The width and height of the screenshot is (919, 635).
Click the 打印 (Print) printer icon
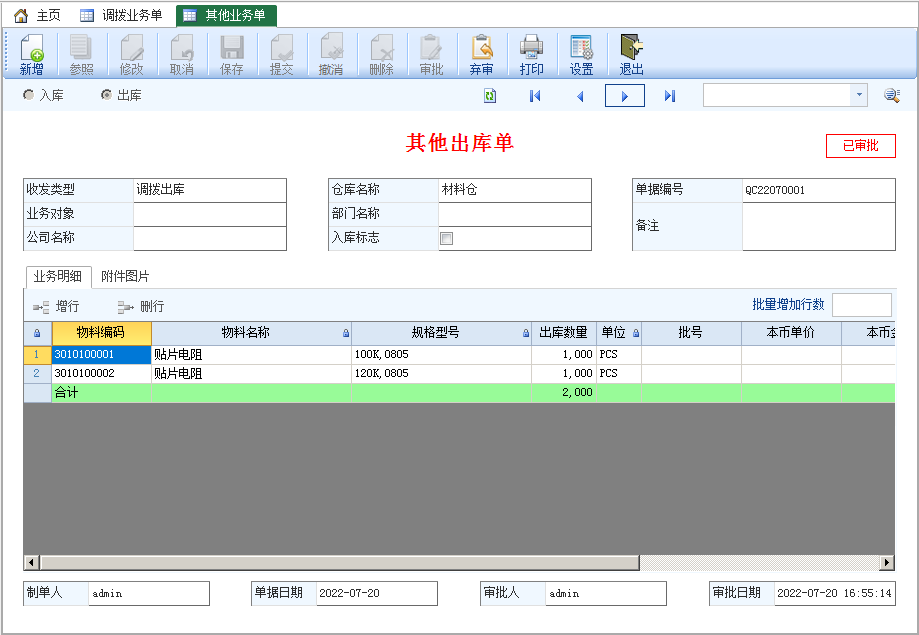point(532,55)
